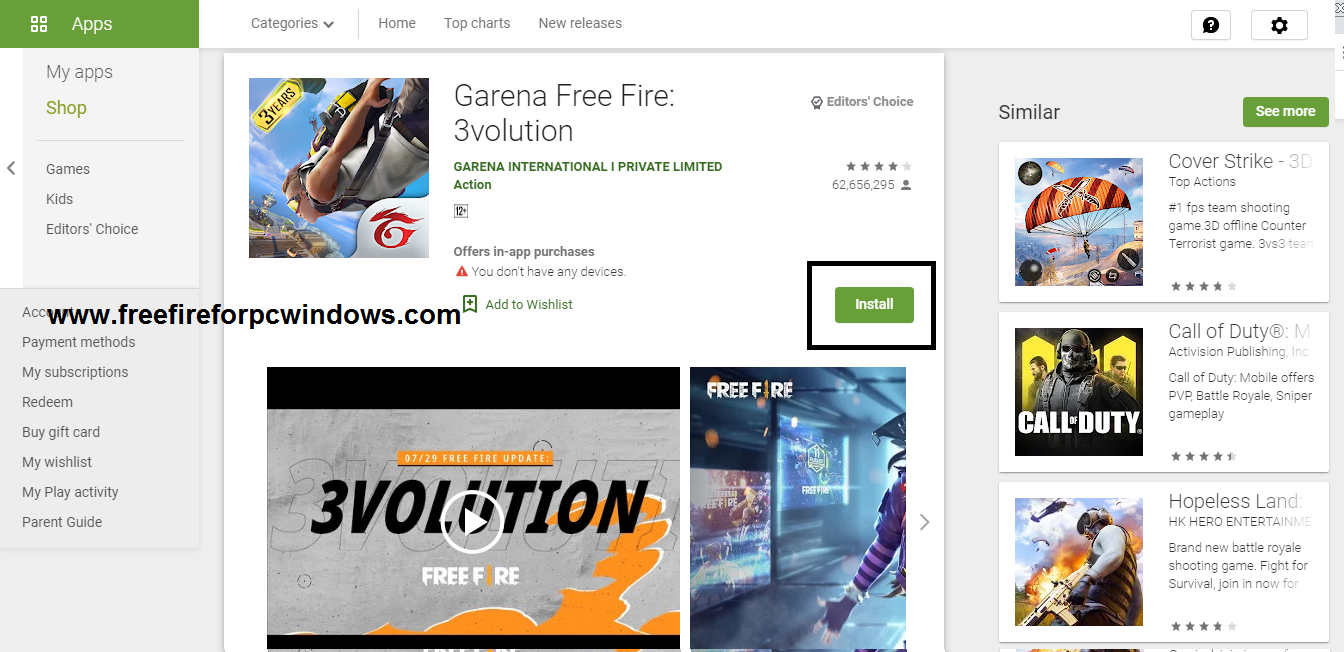Click the 12+ content rating icon
The width and height of the screenshot is (1344, 652).
pyautogui.click(x=461, y=211)
